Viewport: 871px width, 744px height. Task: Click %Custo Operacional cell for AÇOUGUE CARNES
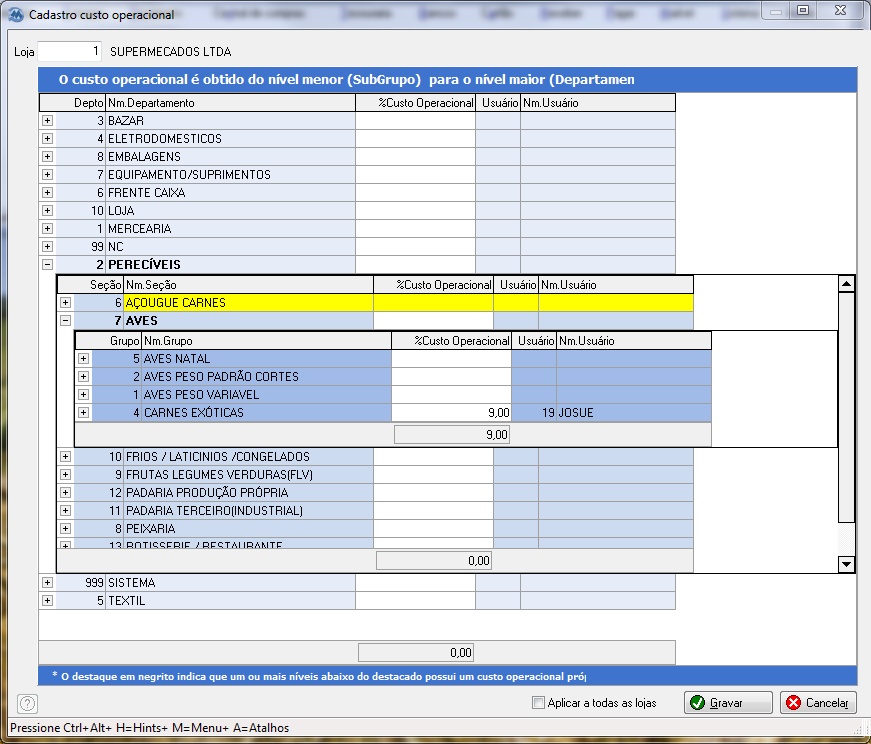pos(433,302)
